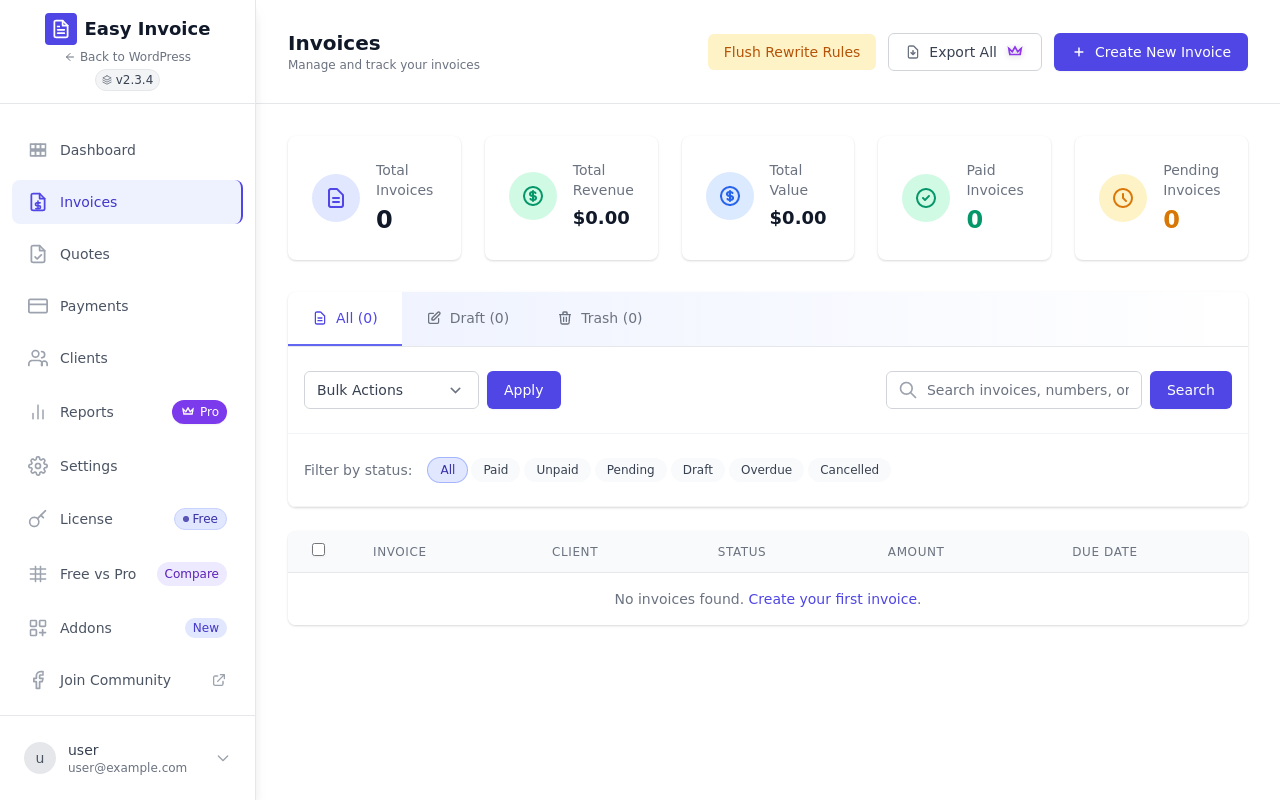The height and width of the screenshot is (800, 1280).
Task: Click the Easy Invoice logo icon
Action: (61, 29)
